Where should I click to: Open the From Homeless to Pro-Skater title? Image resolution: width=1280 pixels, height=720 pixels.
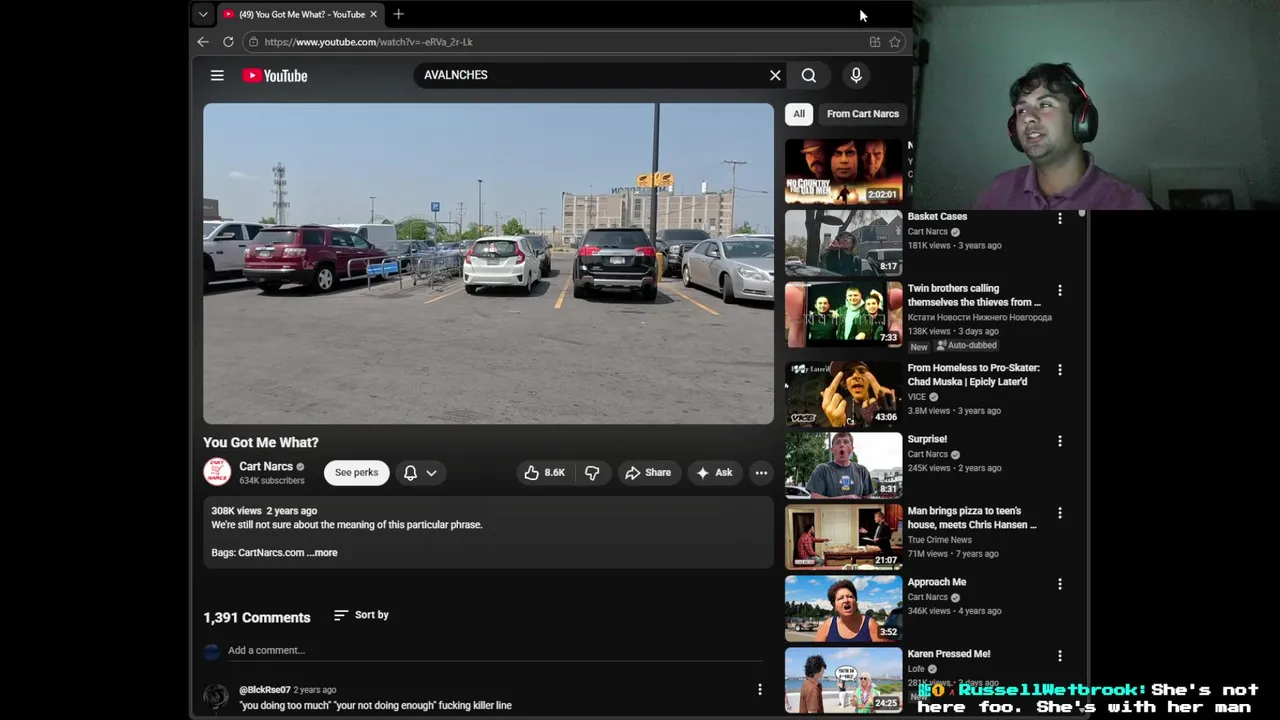click(973, 375)
